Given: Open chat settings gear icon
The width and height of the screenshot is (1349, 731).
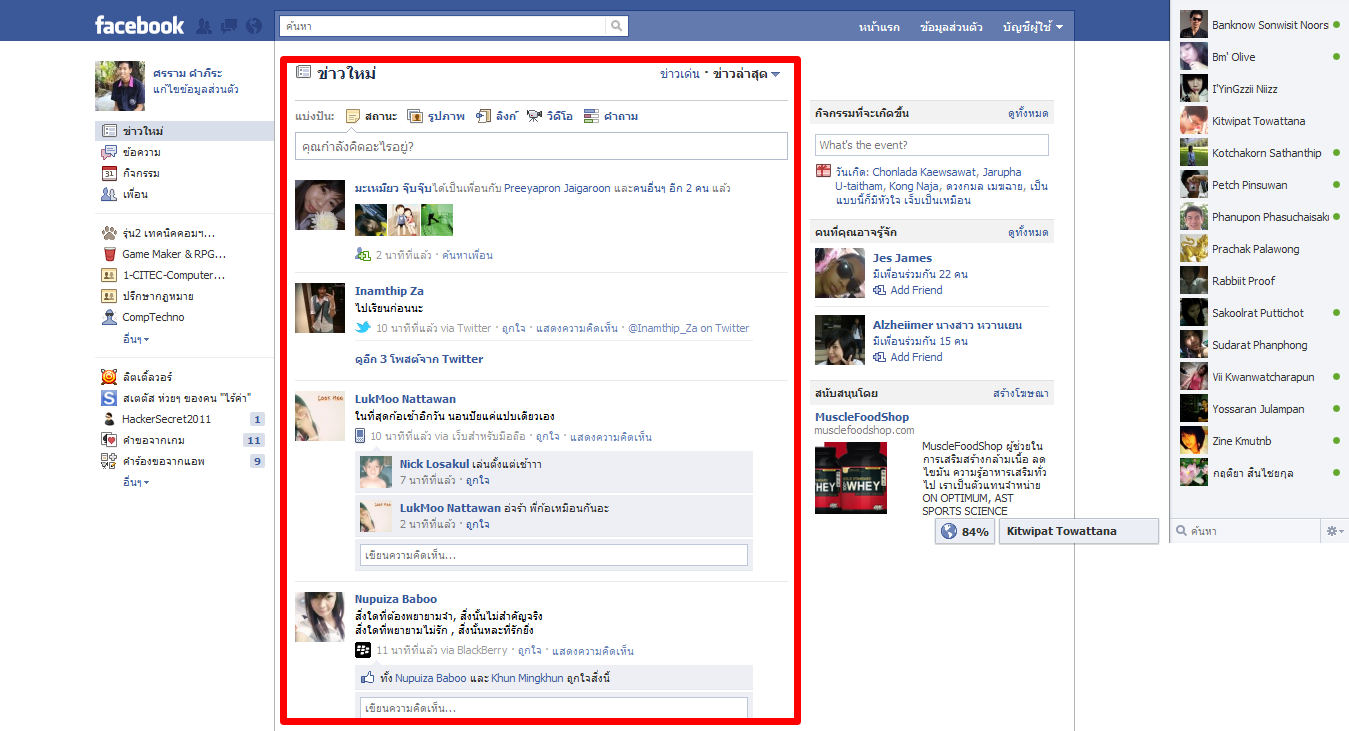Looking at the screenshot, I should tap(1335, 531).
